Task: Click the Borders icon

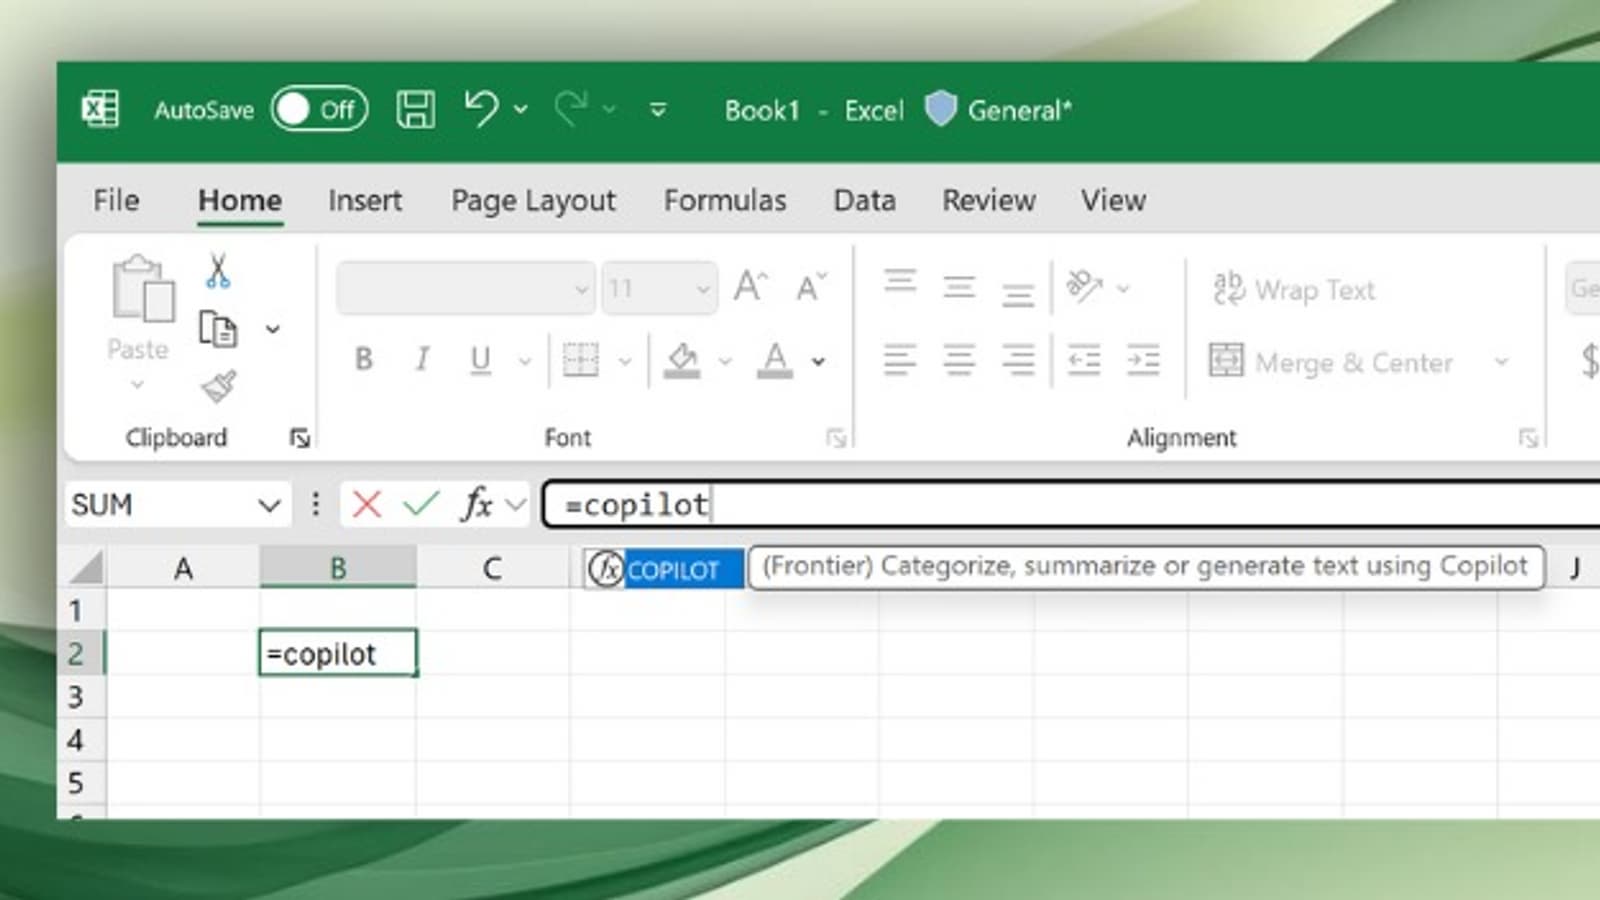Action: pos(581,359)
